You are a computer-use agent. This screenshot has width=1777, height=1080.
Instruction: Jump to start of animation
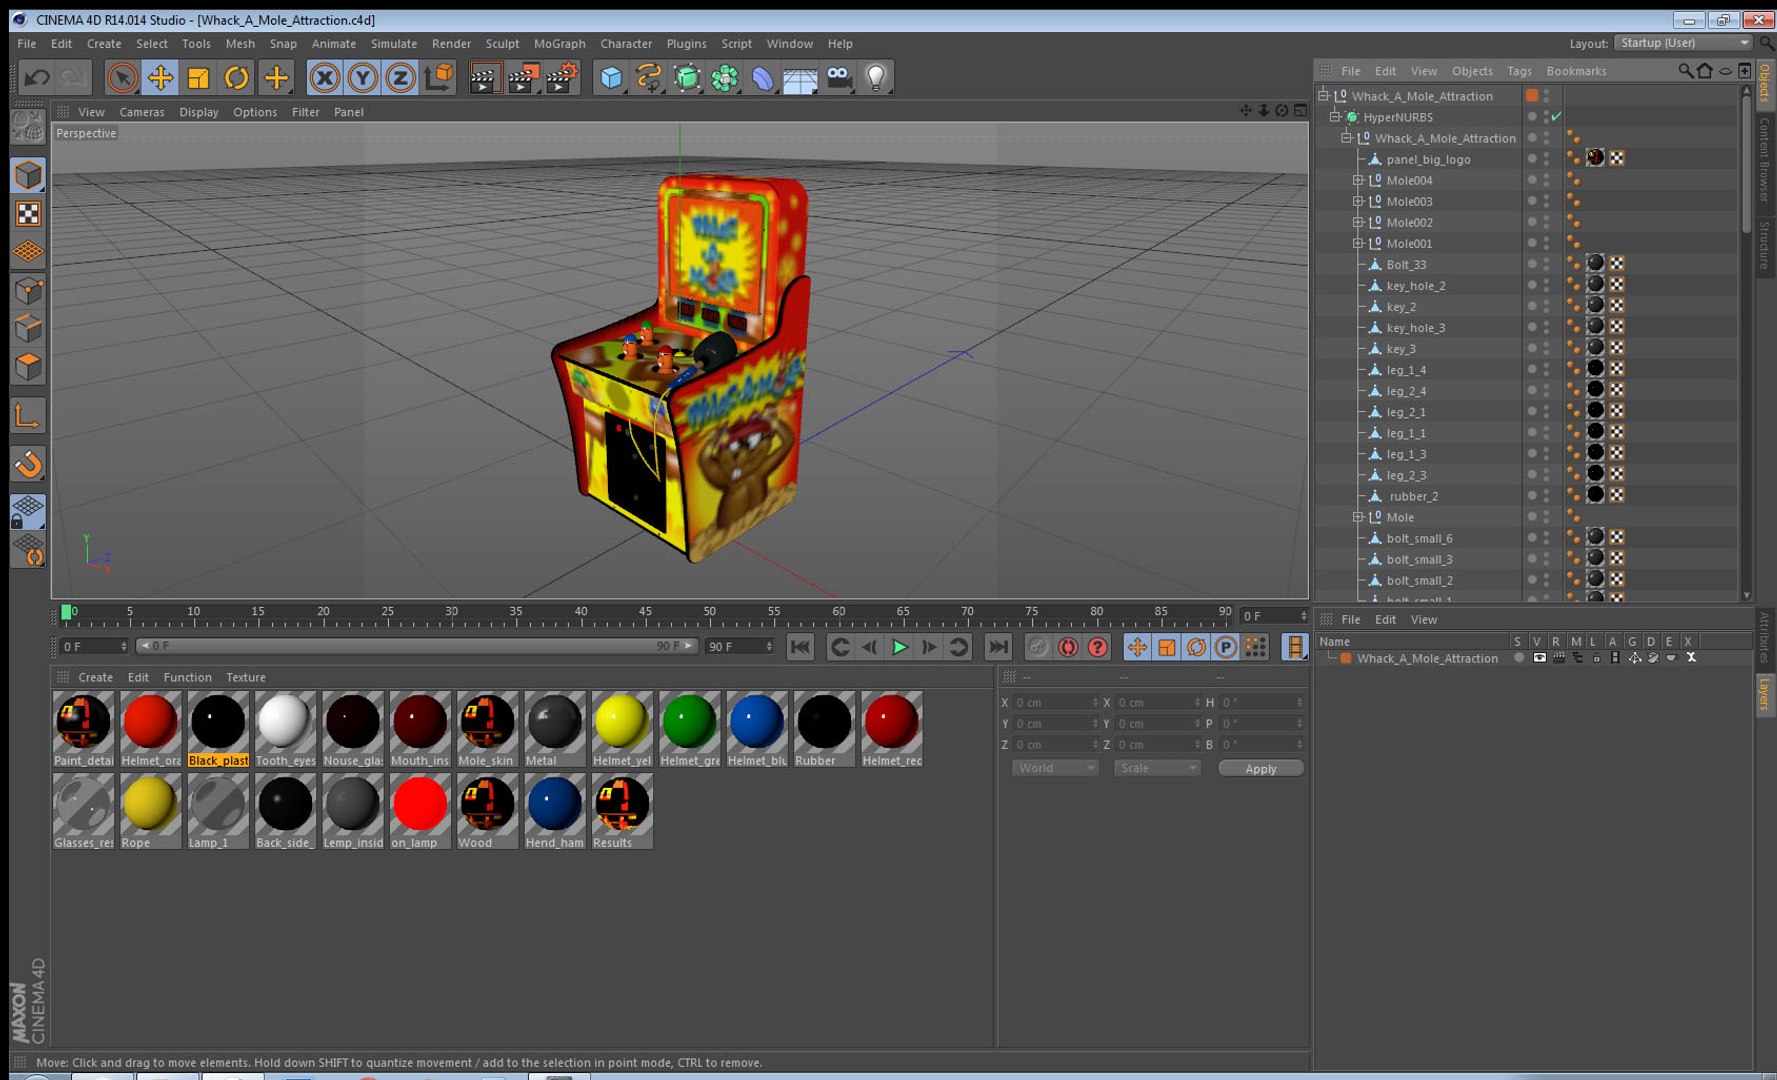click(800, 647)
